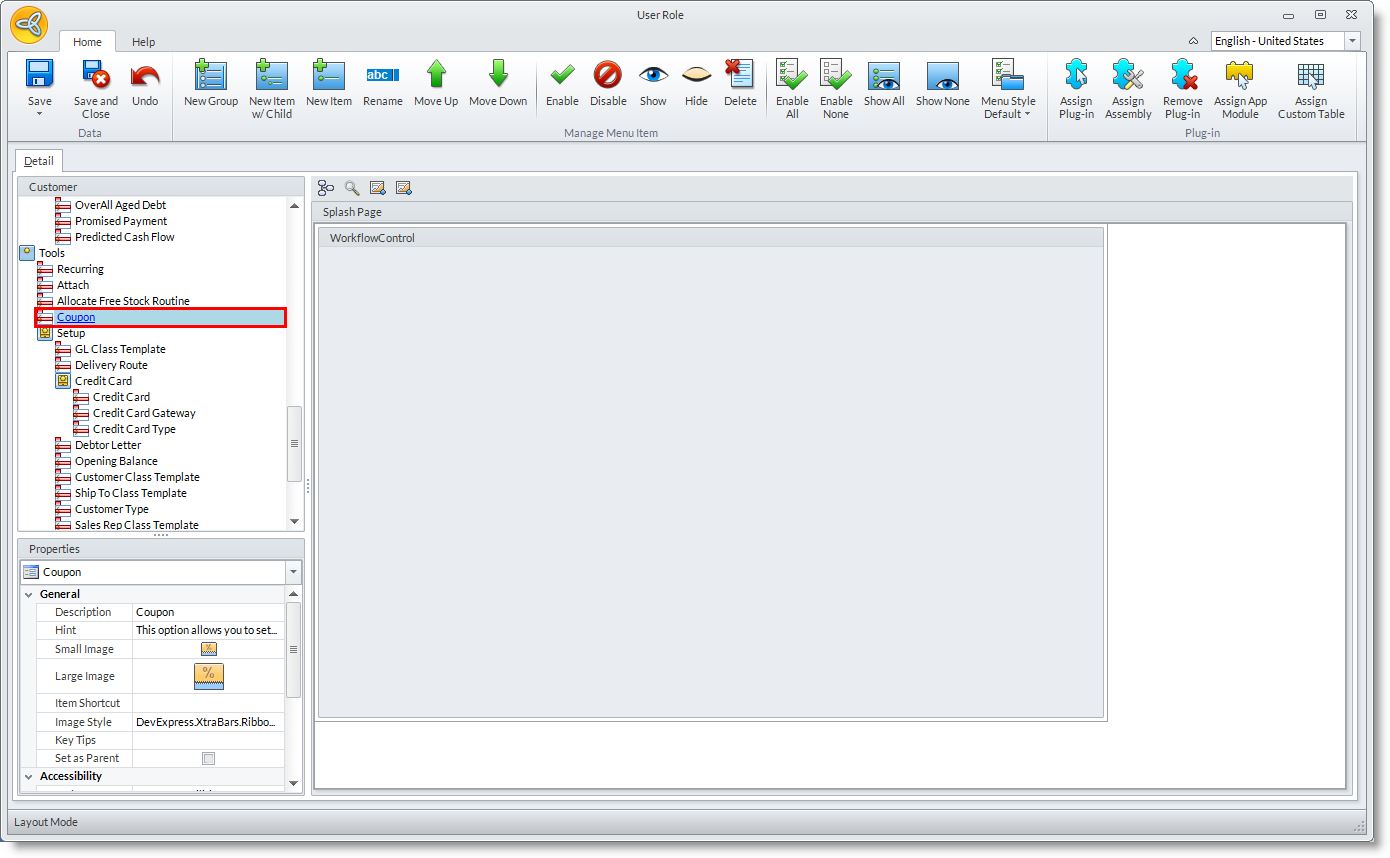This screenshot has height=858, width=1390.
Task: Switch to the Help ribbon tab
Action: (144, 42)
